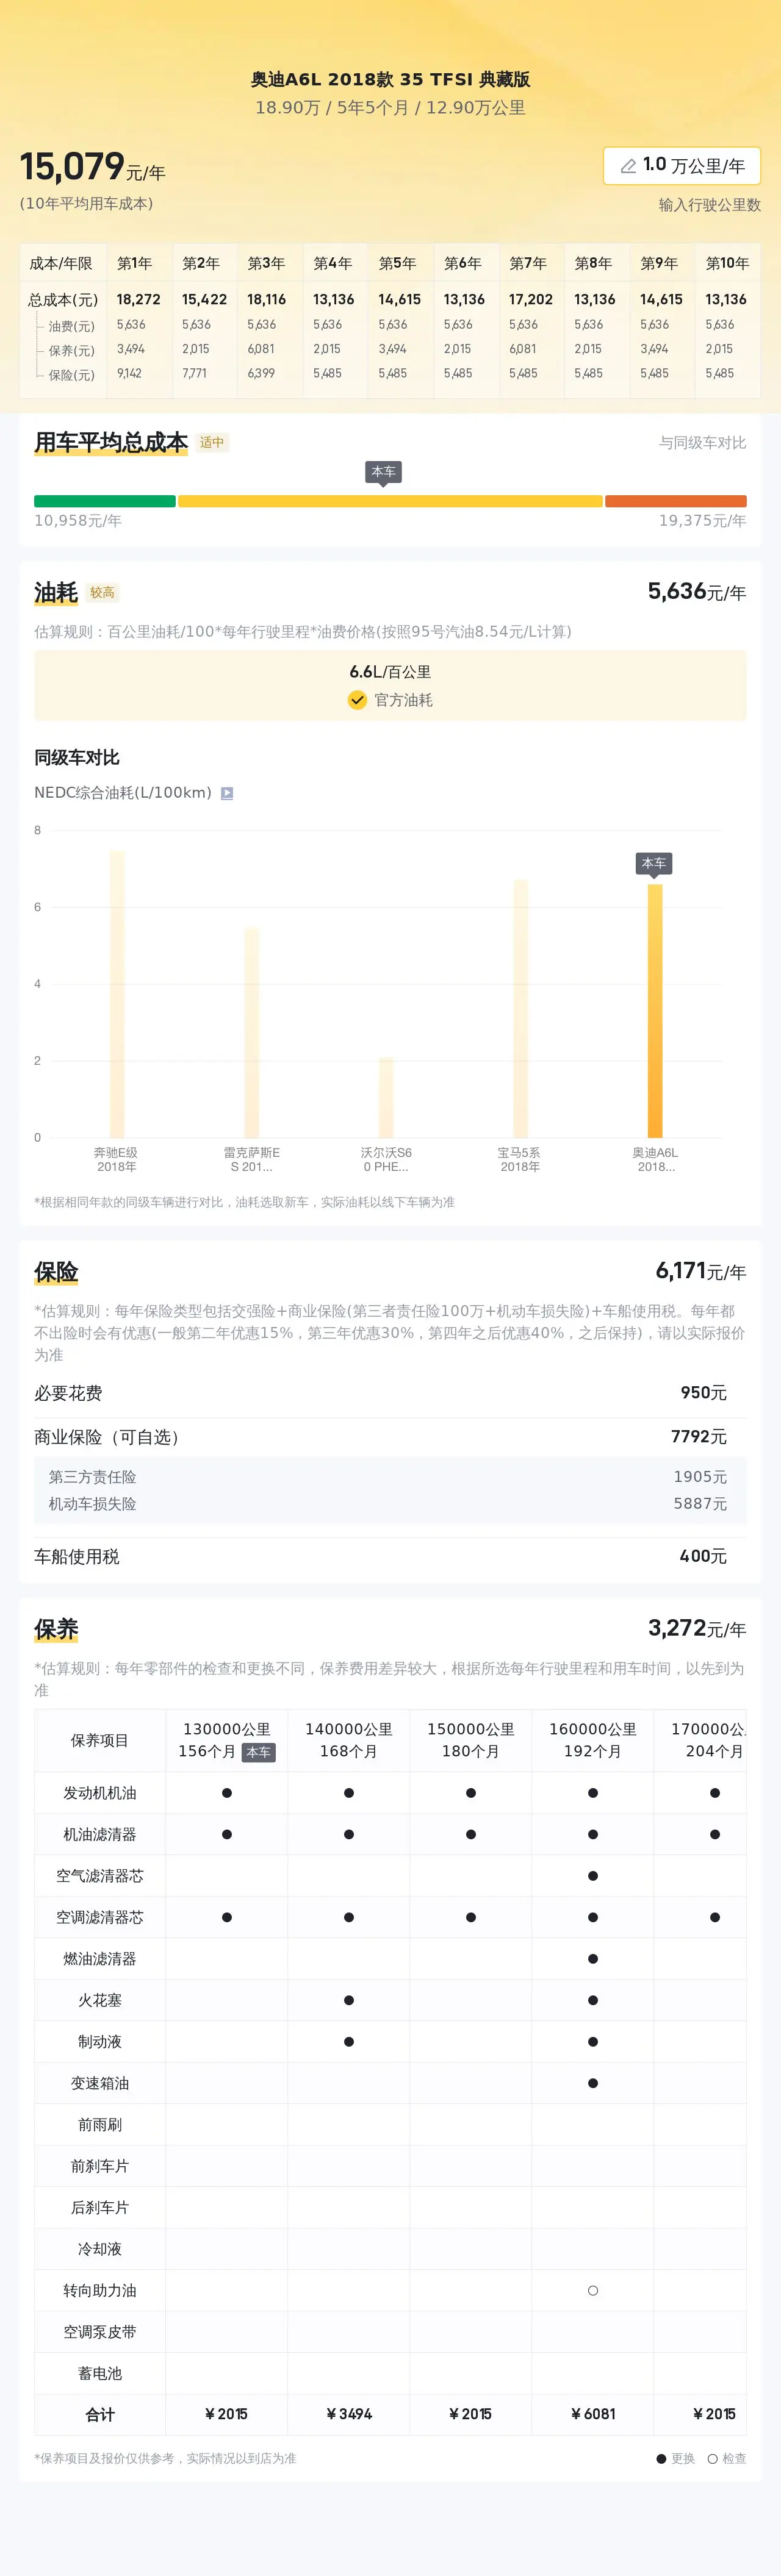Click the orange high-cost bar segment
The image size is (781, 2576).
tap(676, 501)
